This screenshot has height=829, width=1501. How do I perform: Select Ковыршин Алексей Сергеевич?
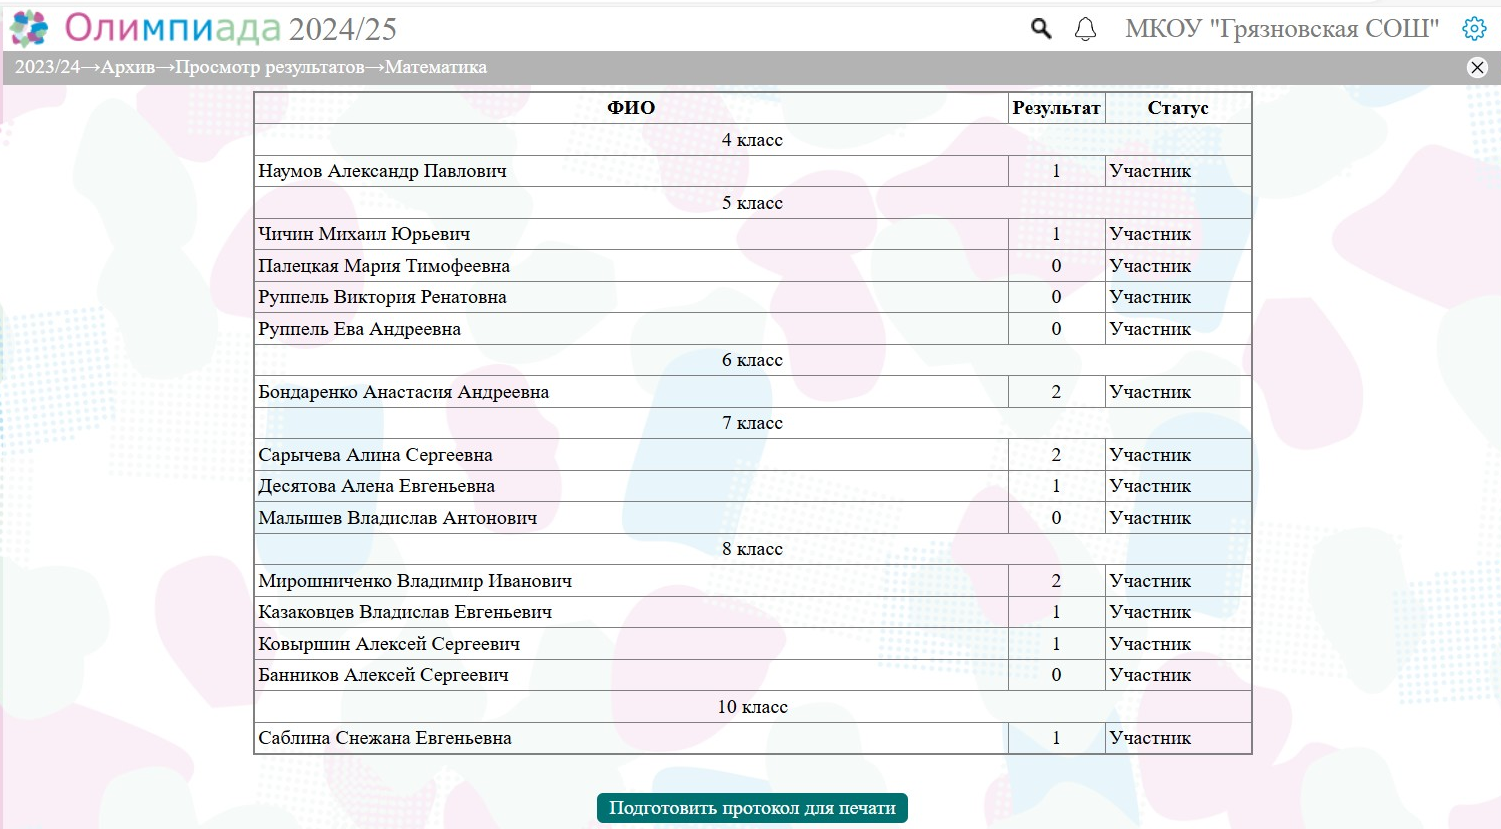click(389, 644)
